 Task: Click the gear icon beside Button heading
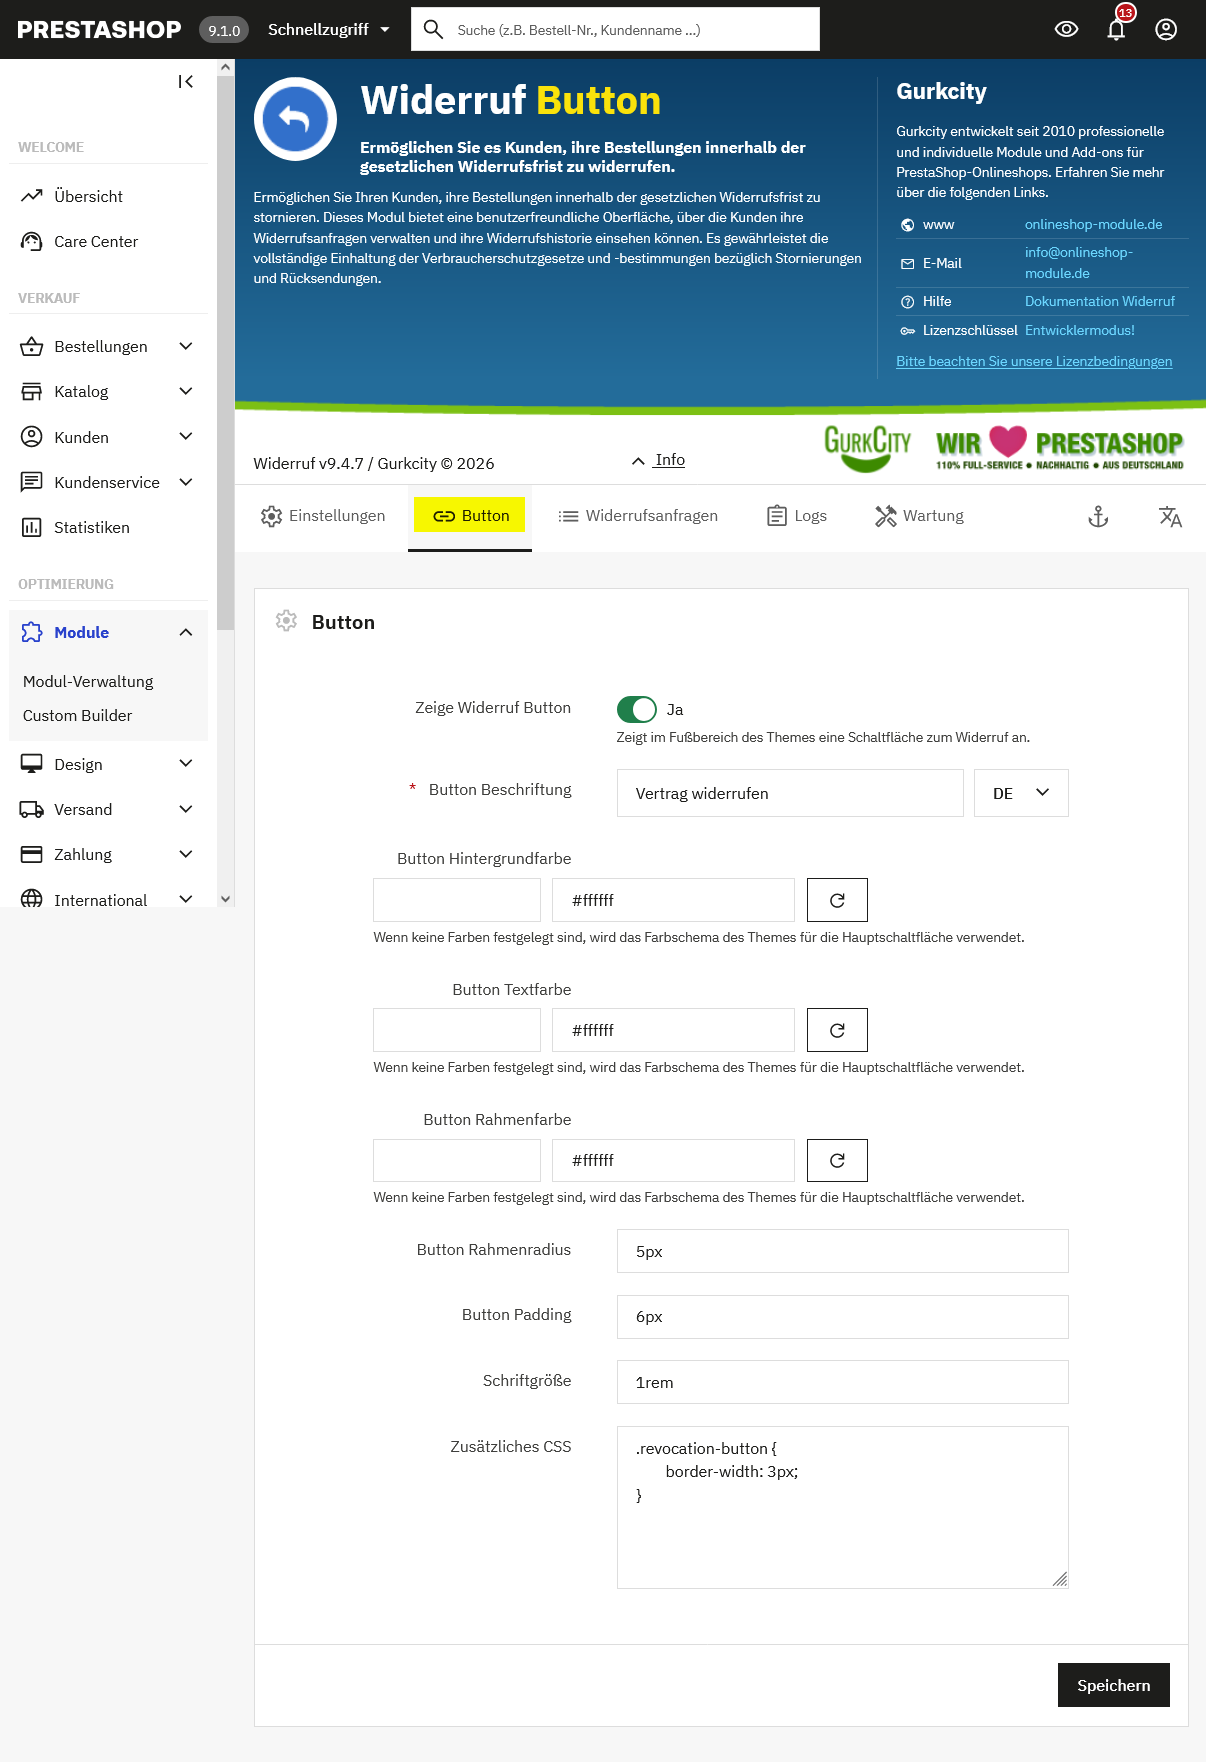click(286, 621)
